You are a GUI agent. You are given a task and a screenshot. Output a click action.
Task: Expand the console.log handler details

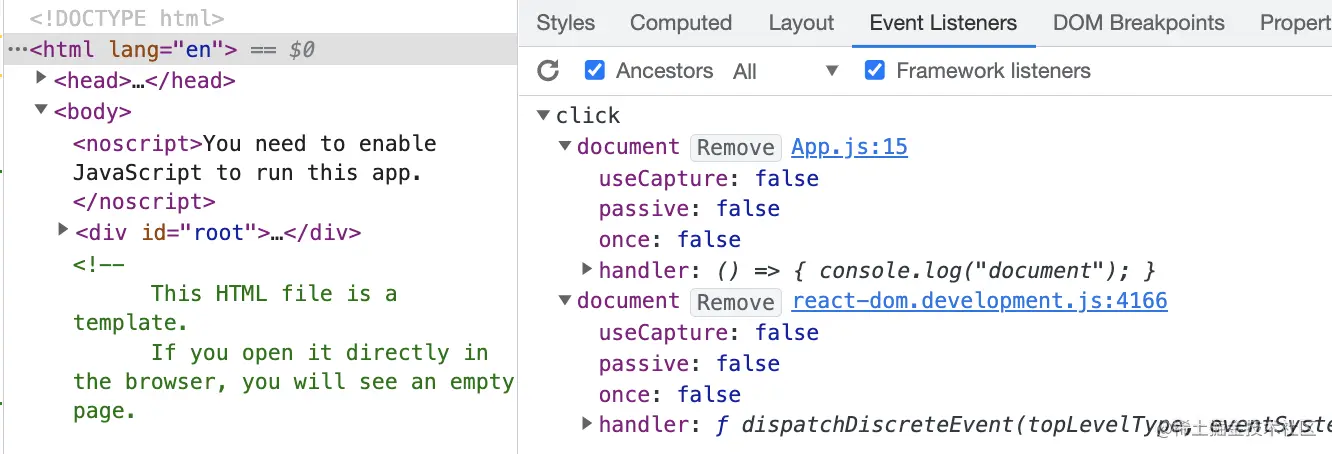pos(587,270)
